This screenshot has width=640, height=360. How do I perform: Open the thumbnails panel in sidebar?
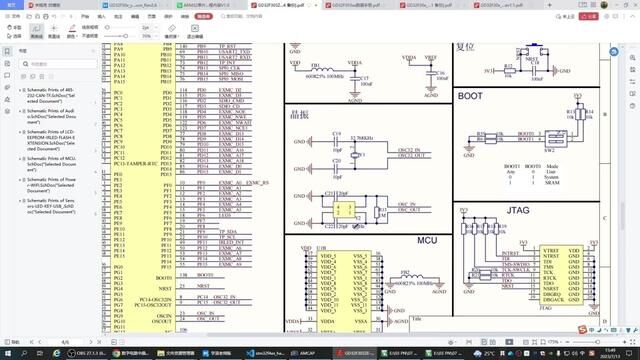point(7,64)
